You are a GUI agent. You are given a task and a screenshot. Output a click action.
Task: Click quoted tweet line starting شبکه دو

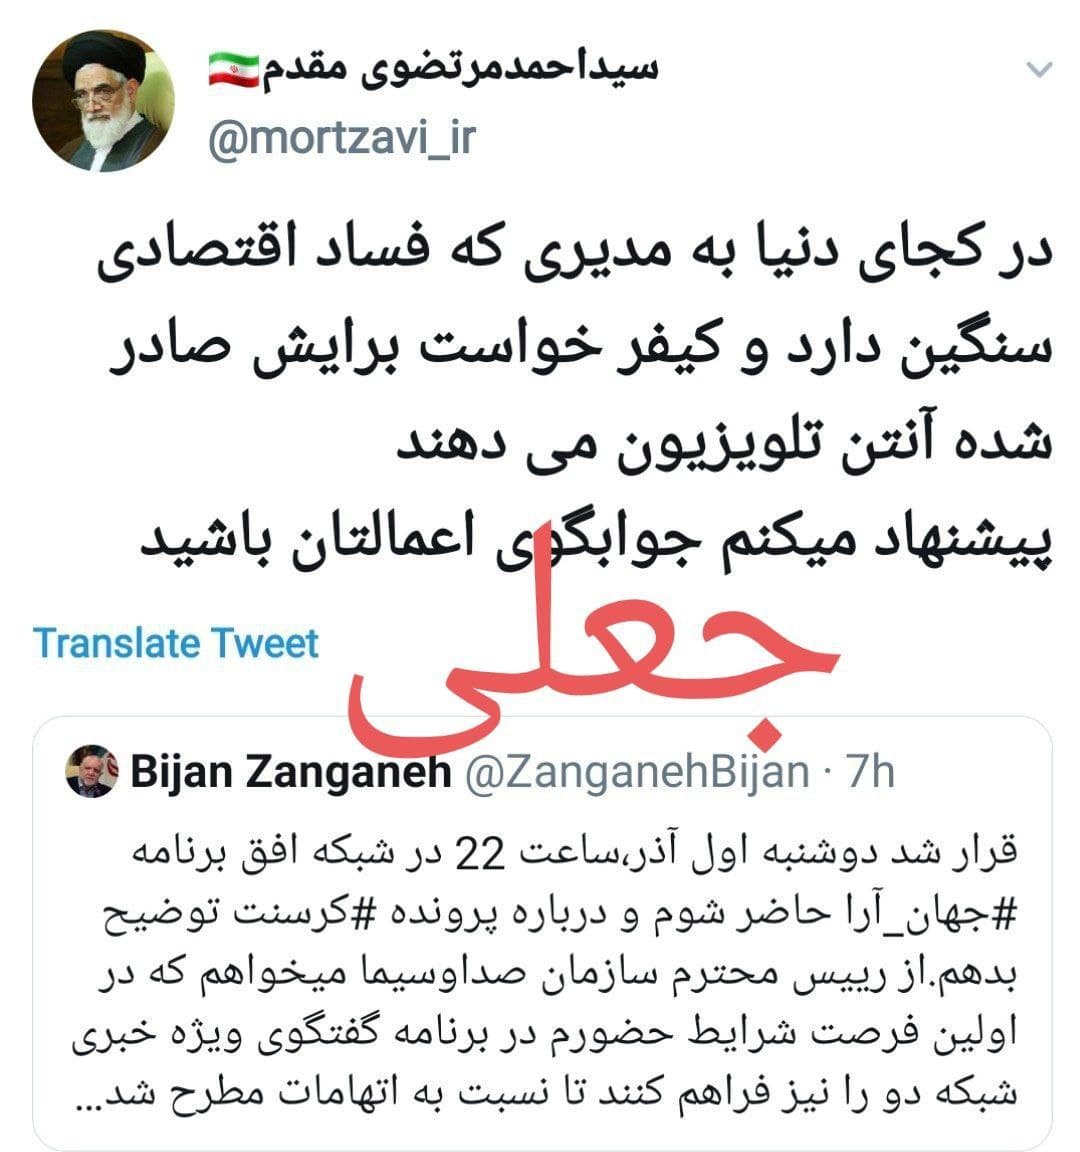coord(547,1092)
